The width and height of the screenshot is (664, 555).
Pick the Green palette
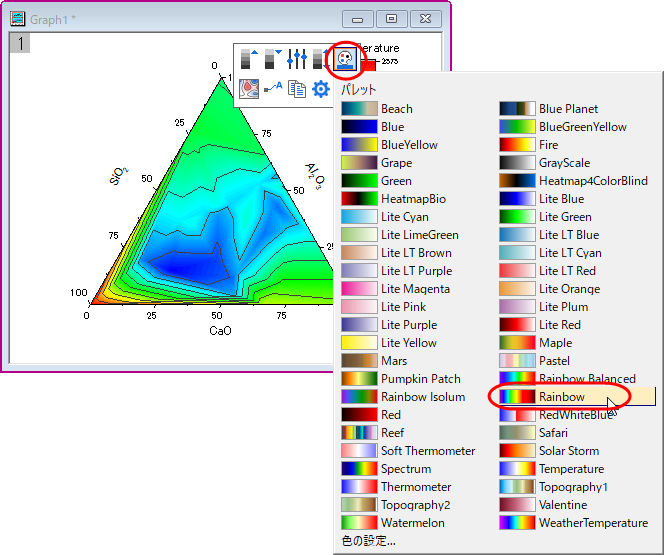376,181
